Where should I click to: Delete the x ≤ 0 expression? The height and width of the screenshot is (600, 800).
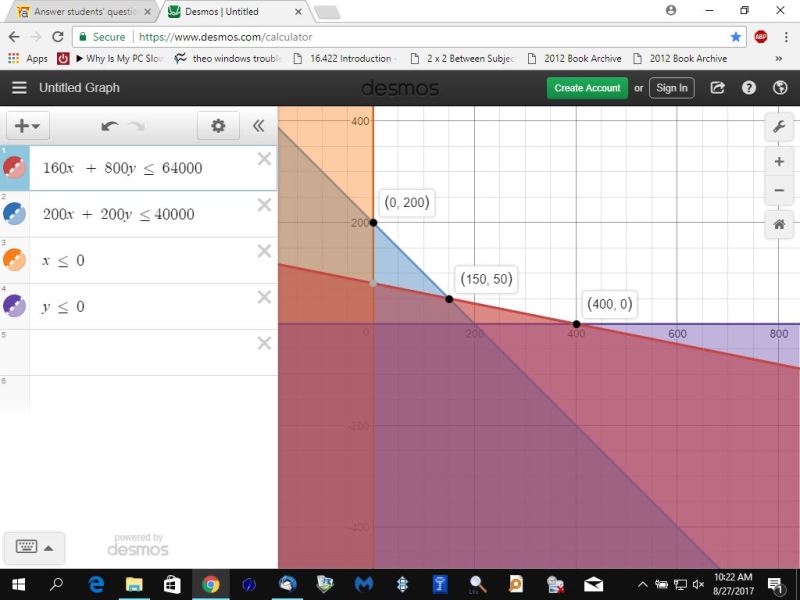[264, 251]
